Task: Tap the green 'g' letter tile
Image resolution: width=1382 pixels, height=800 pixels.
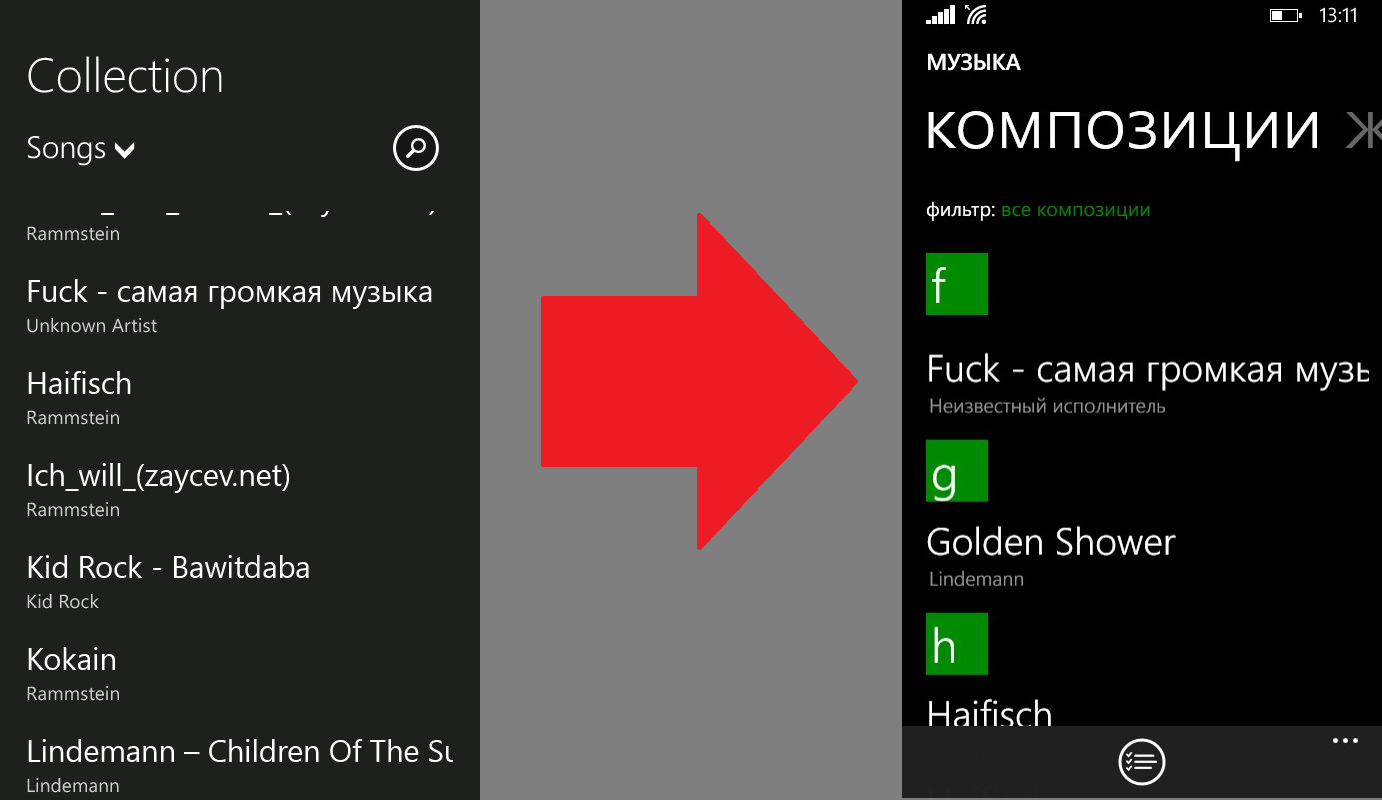Action: point(957,471)
